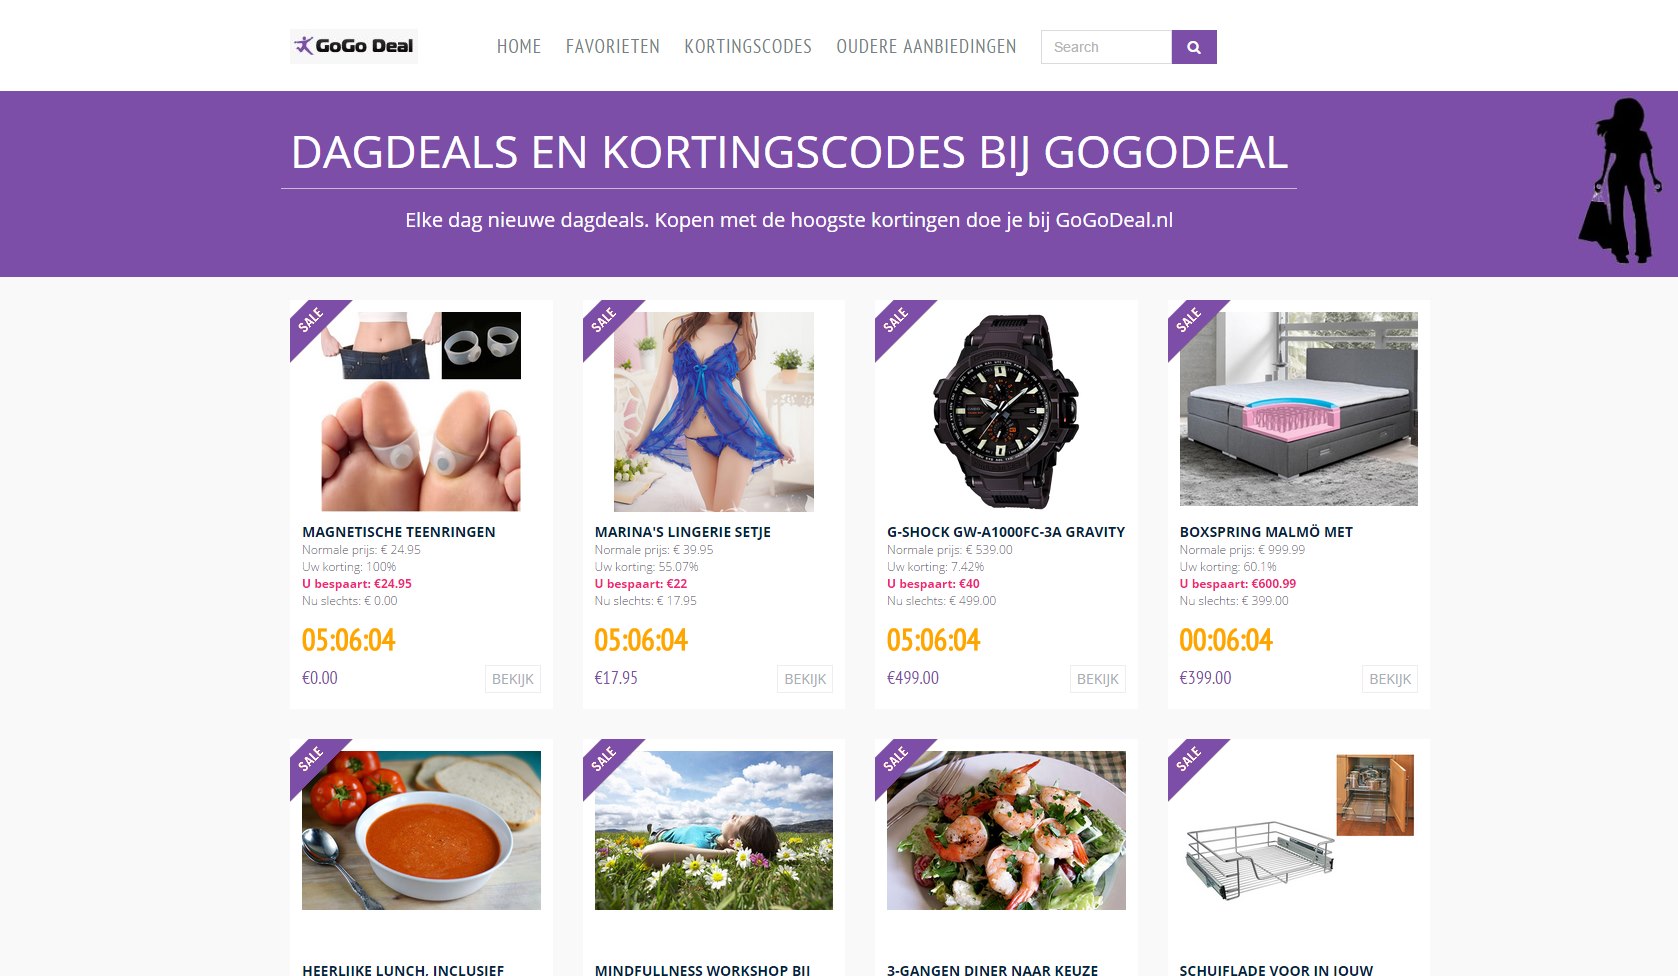Open the shrimp salad diner thumbnail
The height and width of the screenshot is (976, 1678).
point(1006,830)
